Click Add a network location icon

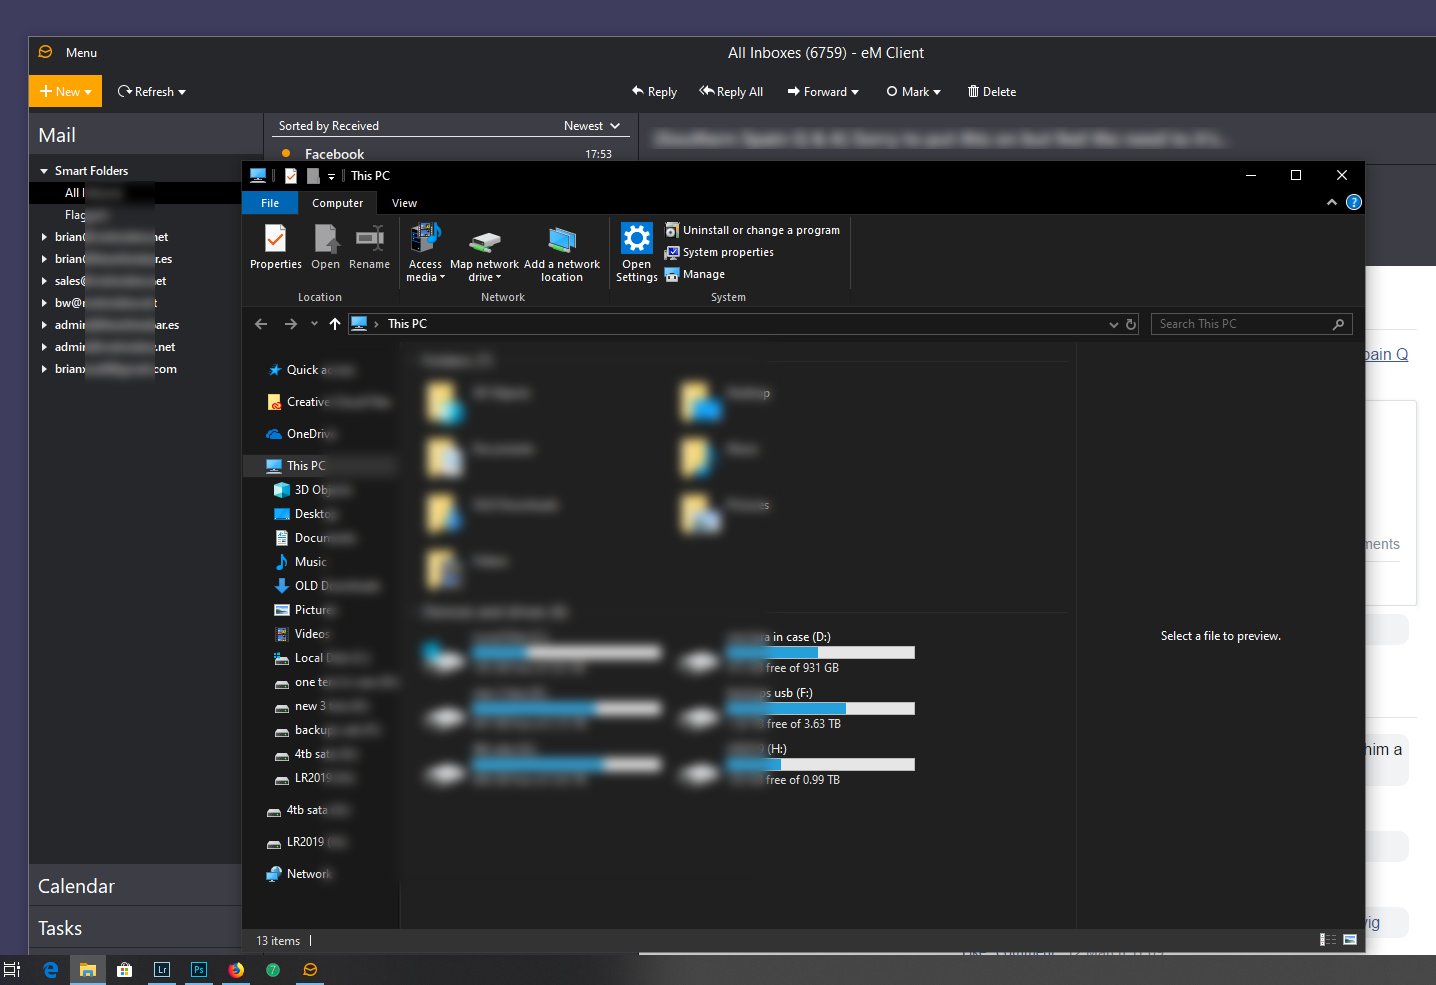[562, 255]
